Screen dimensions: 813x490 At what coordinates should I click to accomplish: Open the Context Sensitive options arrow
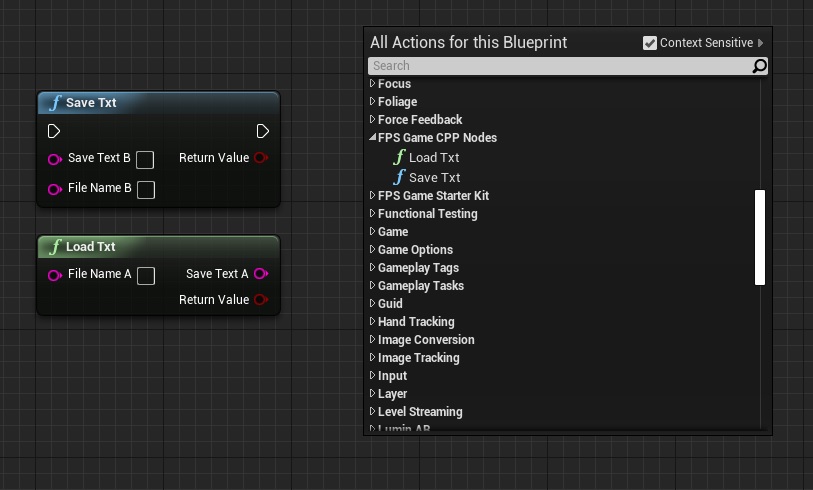pyautogui.click(x=761, y=43)
